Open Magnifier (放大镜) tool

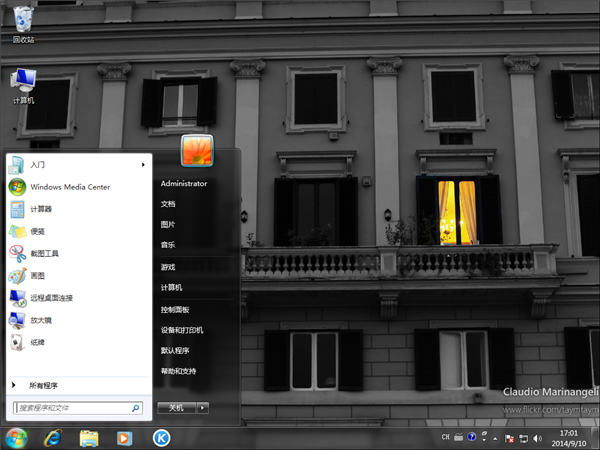click(x=41, y=320)
